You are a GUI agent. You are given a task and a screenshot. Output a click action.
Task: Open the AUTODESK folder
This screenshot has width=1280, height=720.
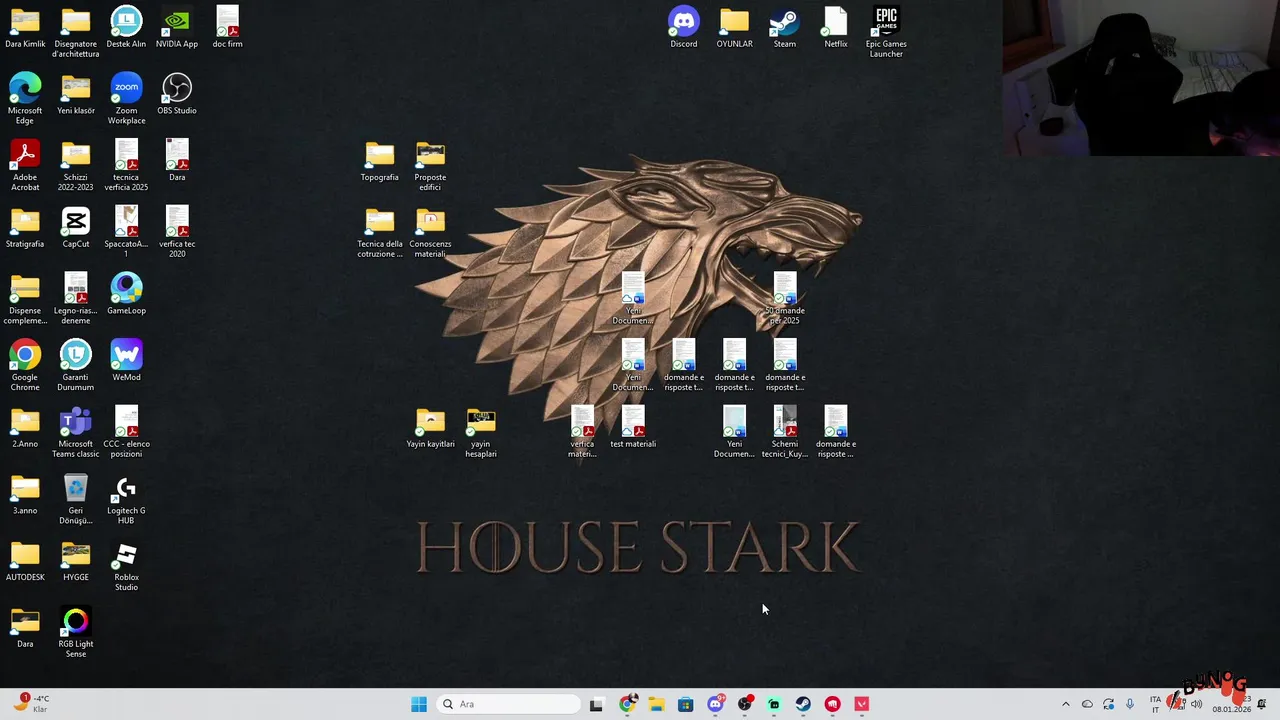[25, 561]
